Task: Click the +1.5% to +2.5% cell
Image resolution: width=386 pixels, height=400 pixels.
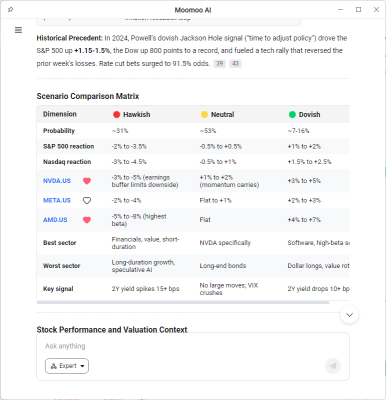Action: point(309,162)
